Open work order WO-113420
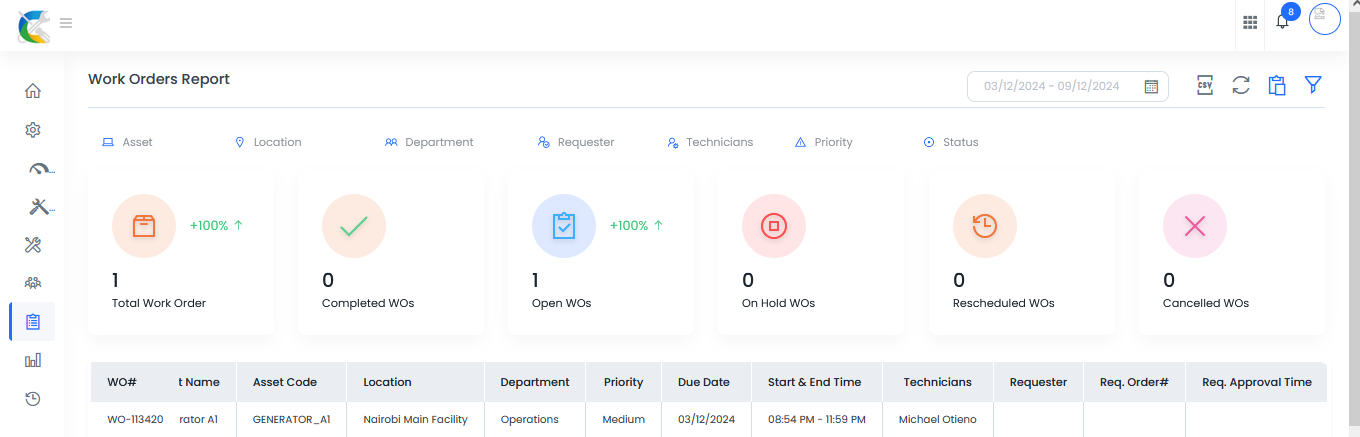The image size is (1360, 437). coord(135,419)
